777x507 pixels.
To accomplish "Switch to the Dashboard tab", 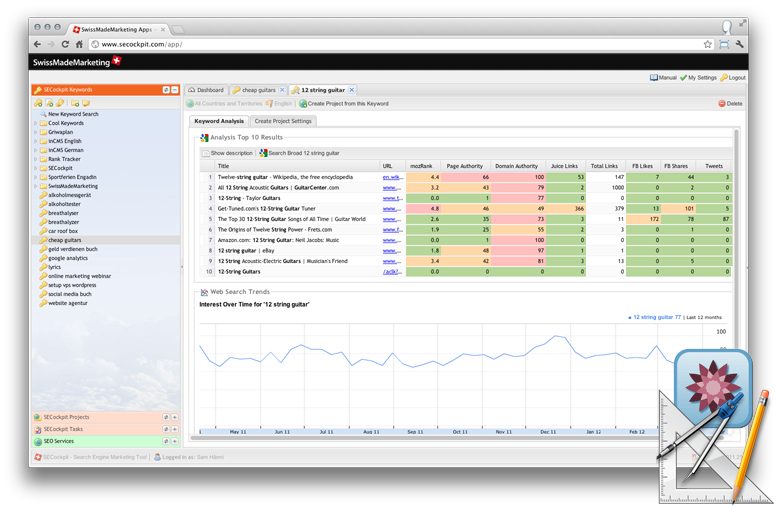I will click(206, 90).
